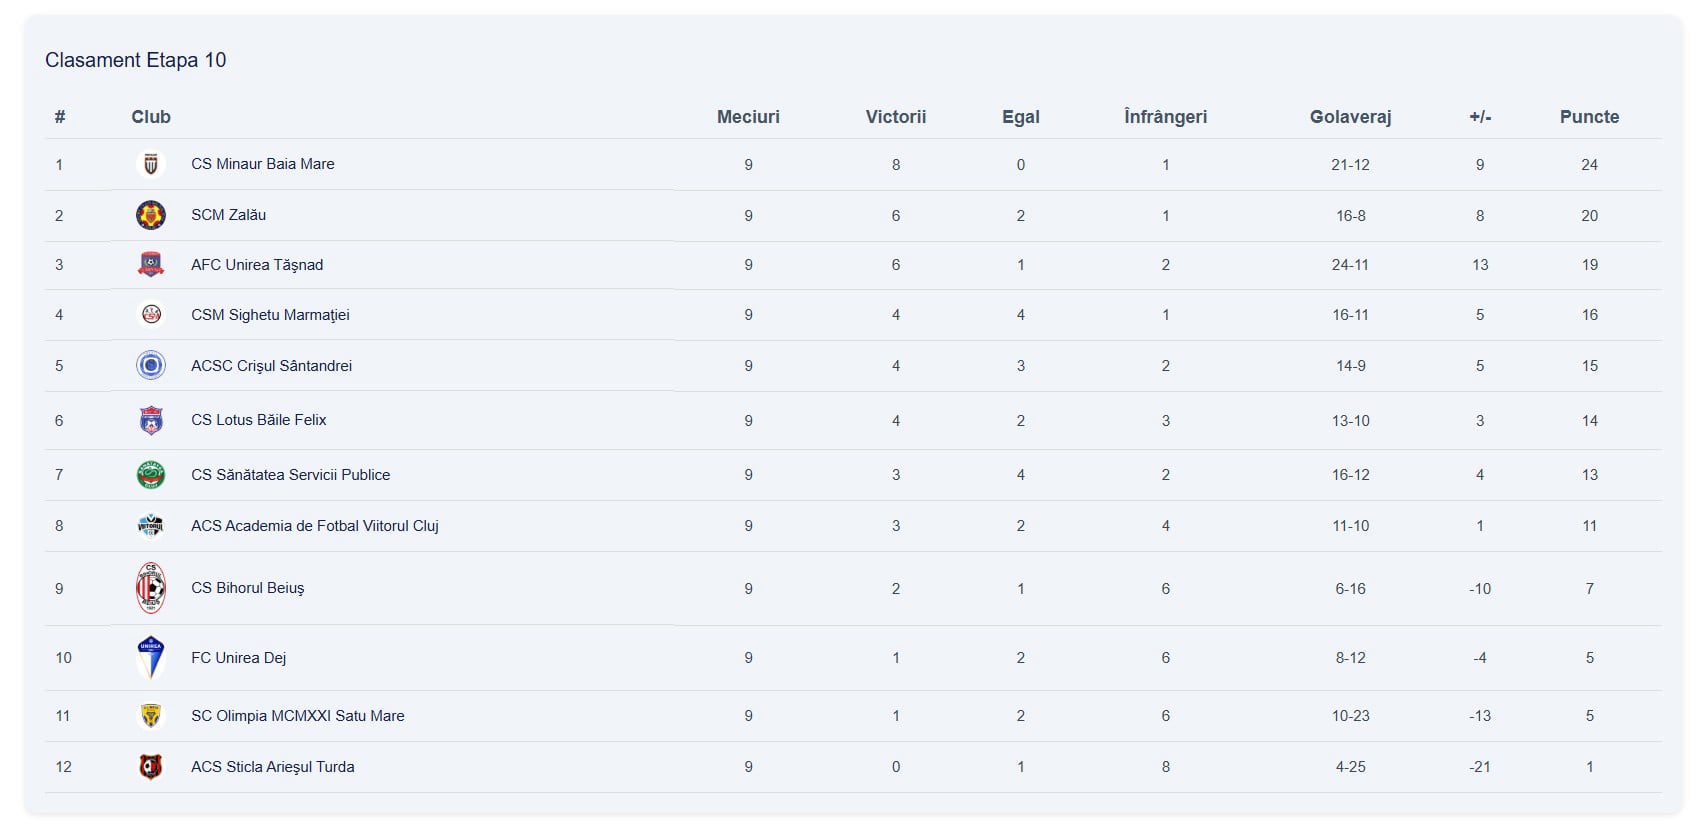Screen dimensions: 1704x831
Task: Click the Clasament Etapa 10 title
Action: point(136,60)
